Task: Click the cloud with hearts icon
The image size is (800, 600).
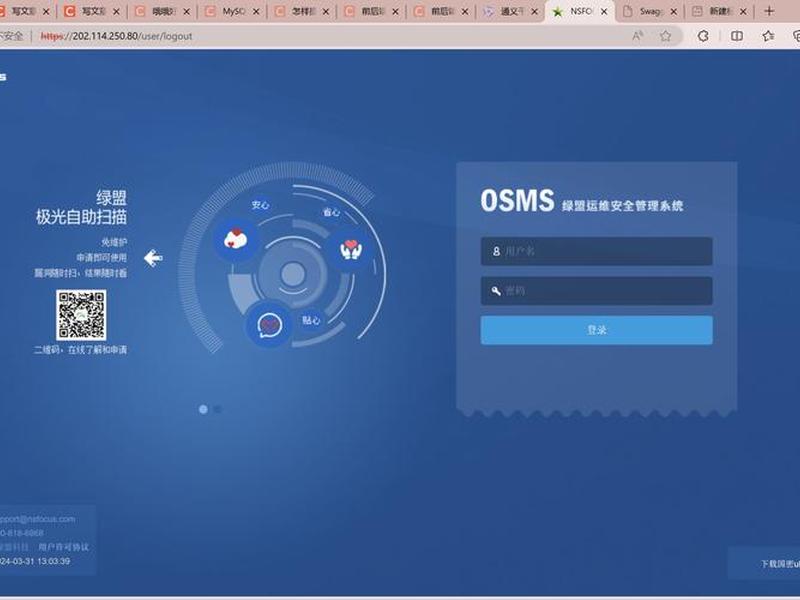Action: click(236, 239)
